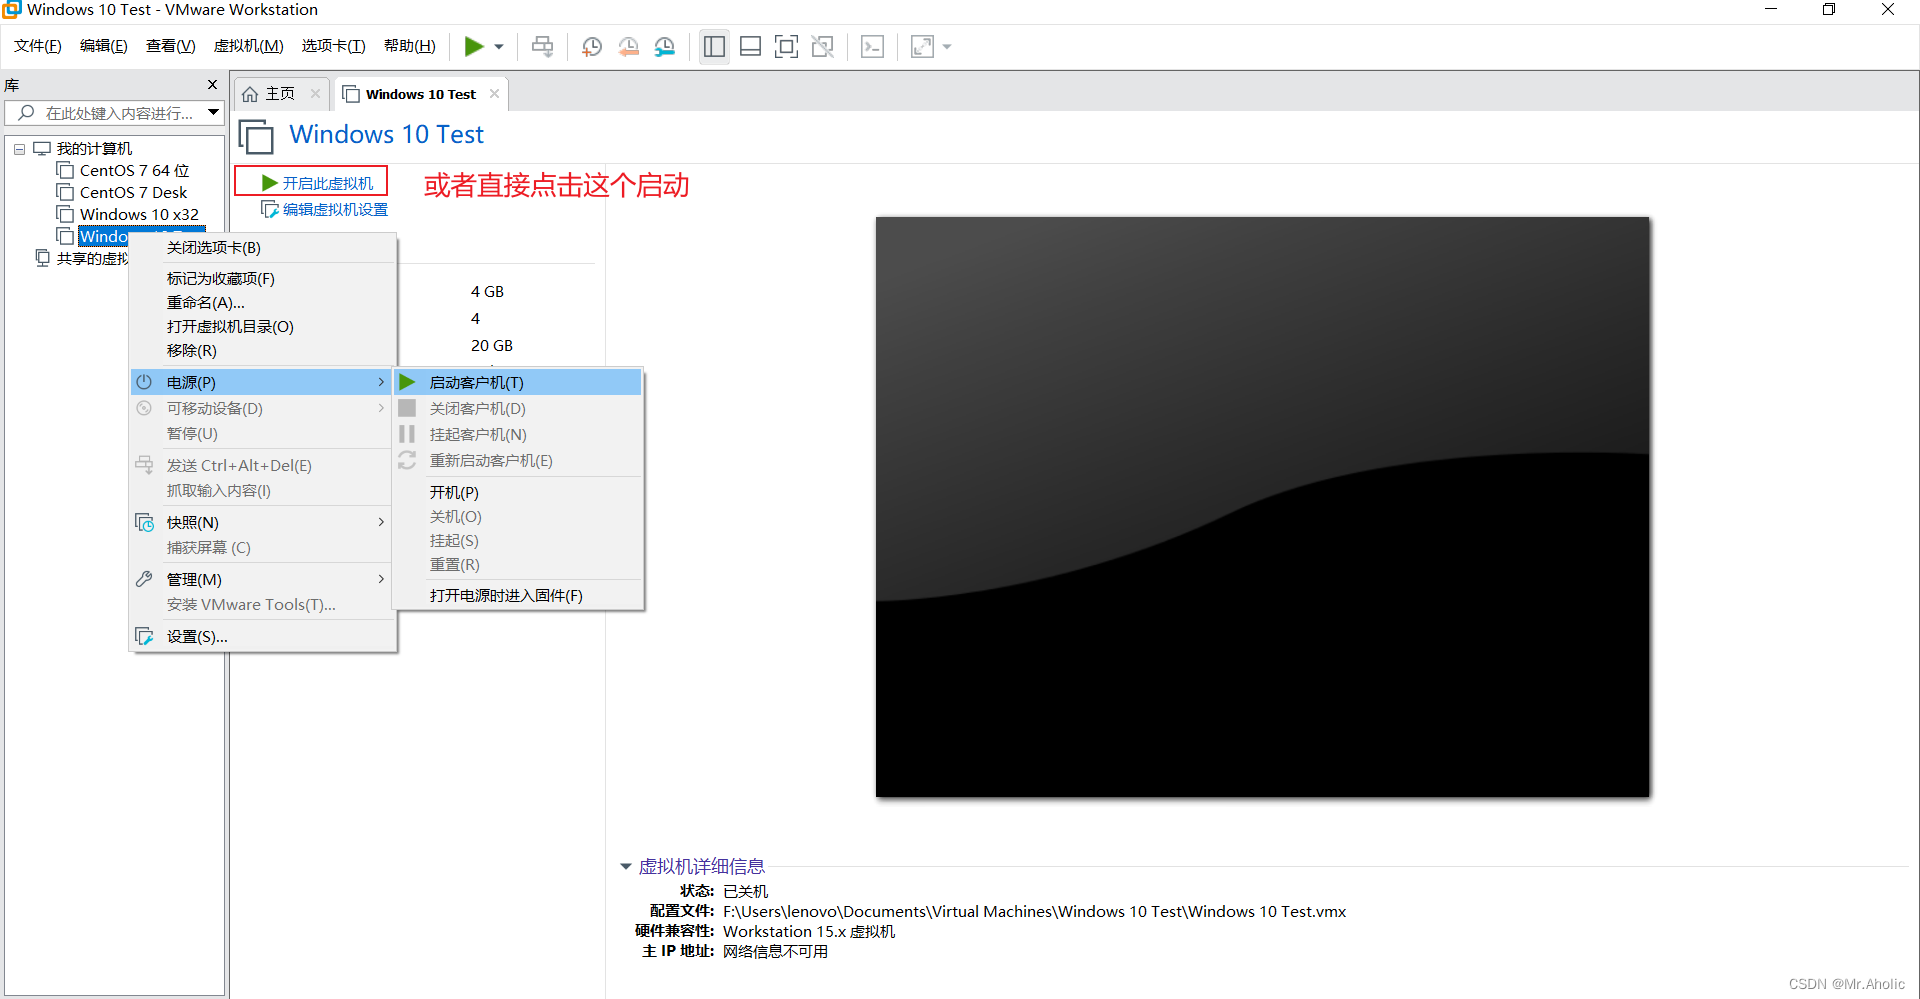1920x999 pixels.
Task: Click the configuration file path text
Action: point(1034,911)
